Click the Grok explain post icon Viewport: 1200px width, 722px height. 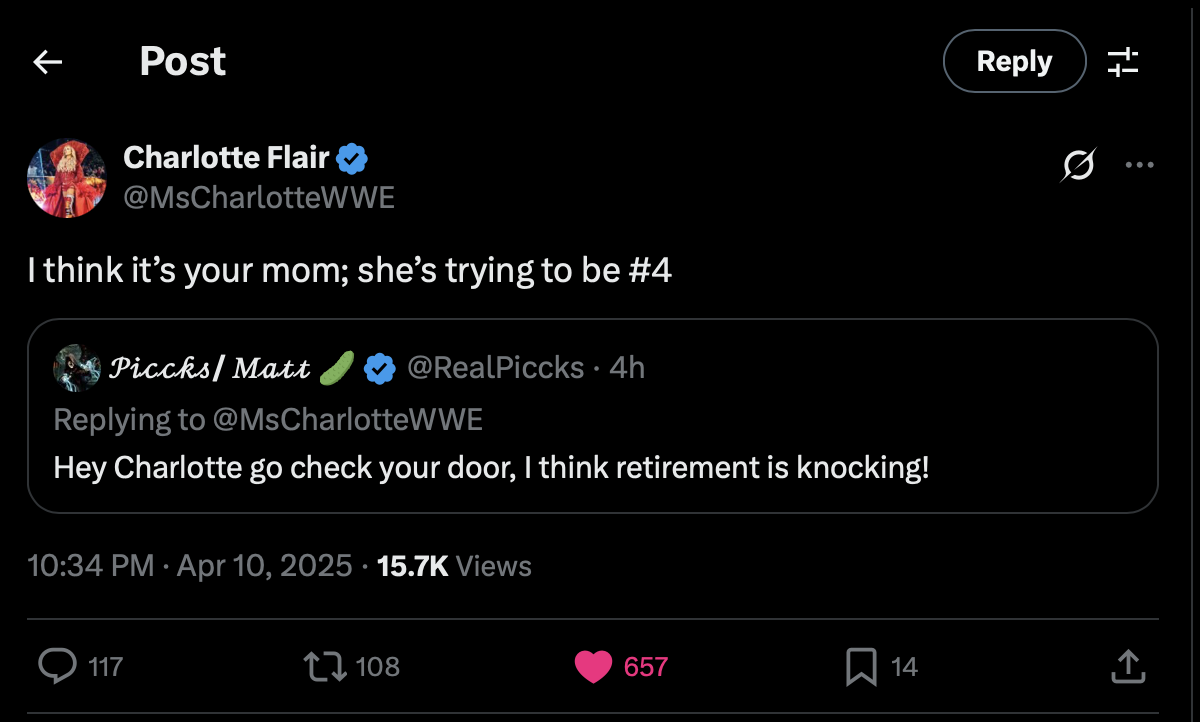[x=1078, y=165]
